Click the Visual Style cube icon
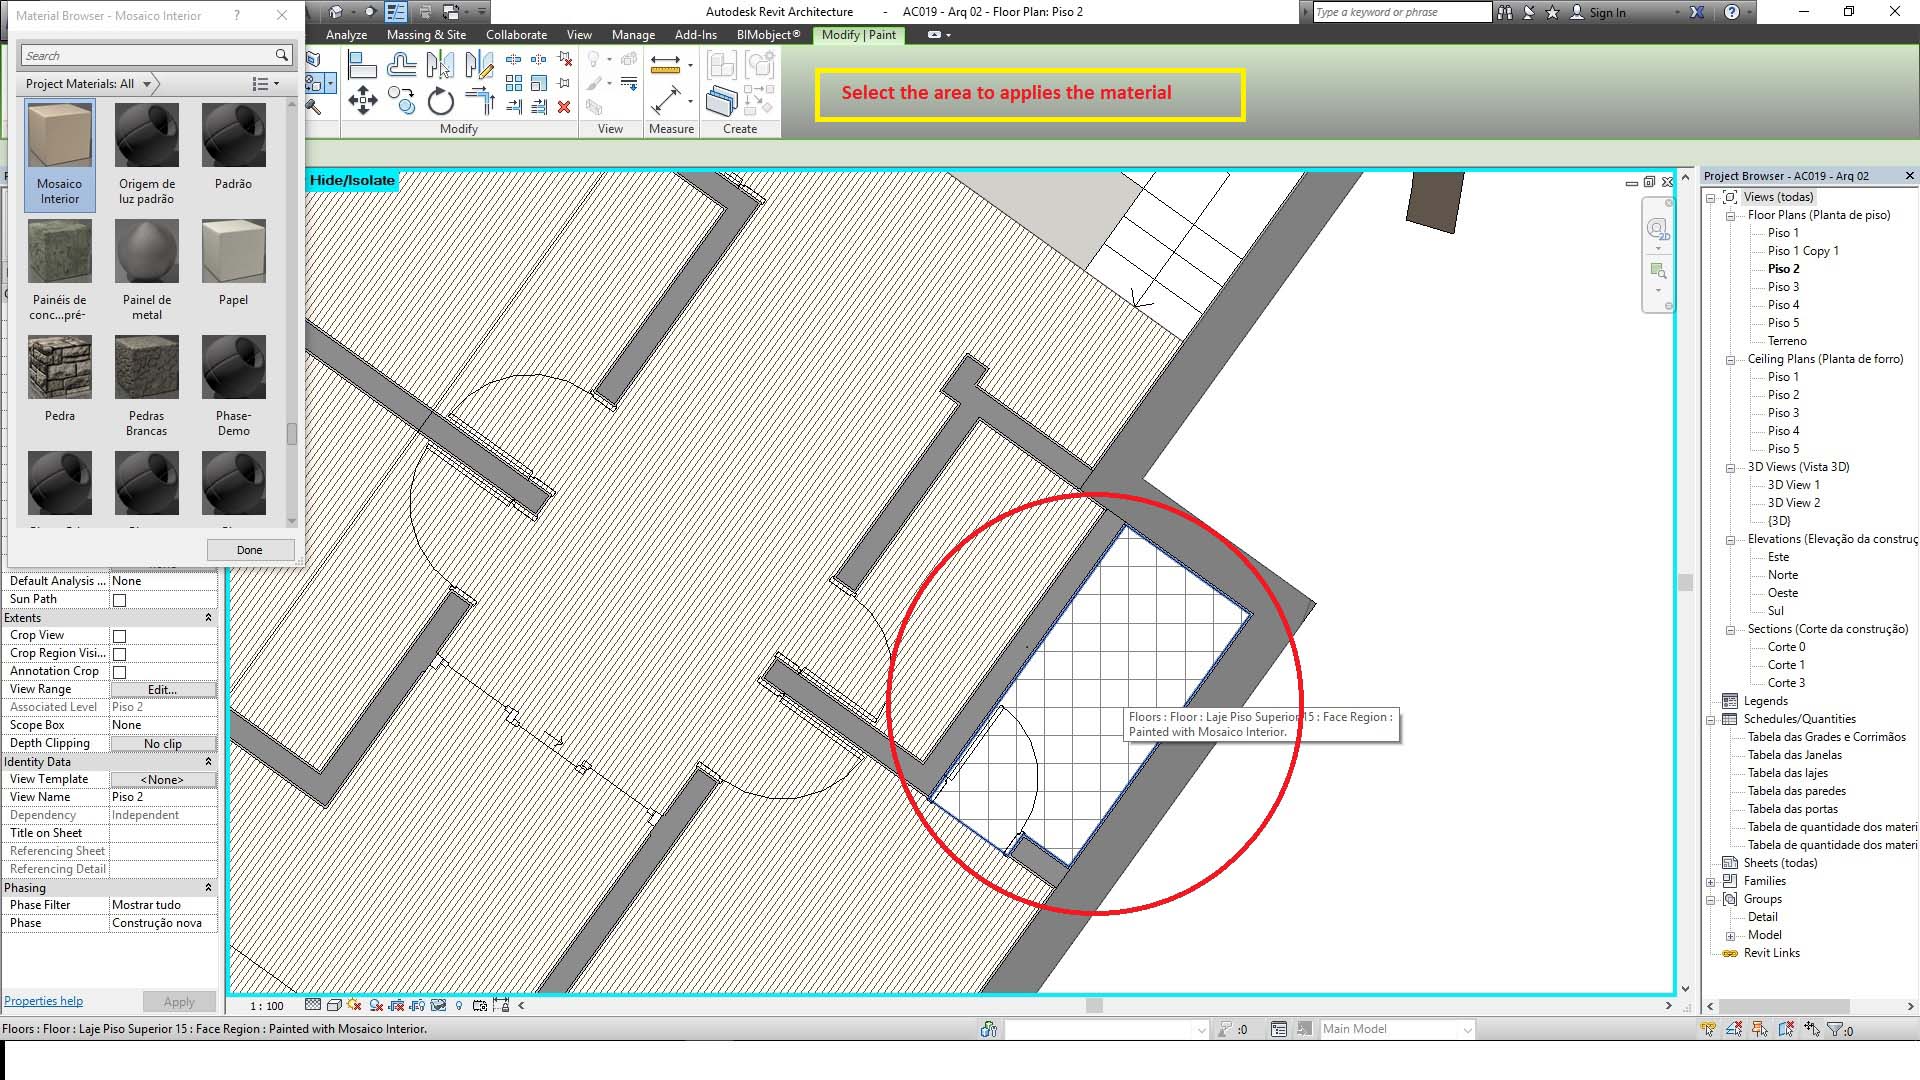Image resolution: width=1920 pixels, height=1080 pixels. pos(334,1005)
